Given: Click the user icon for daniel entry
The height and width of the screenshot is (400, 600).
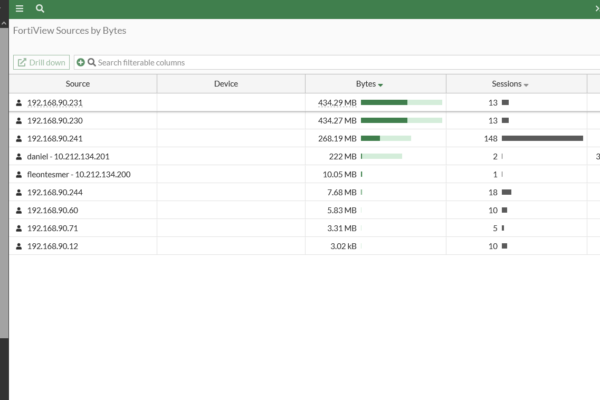Looking at the screenshot, I should point(18,157).
